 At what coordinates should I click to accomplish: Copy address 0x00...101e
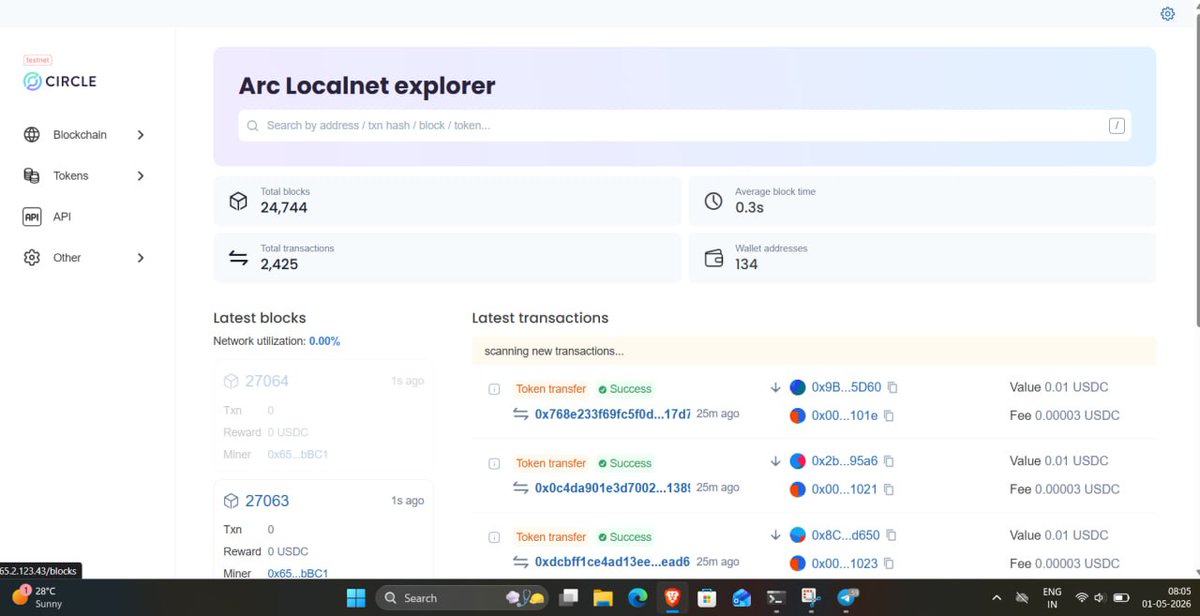(888, 415)
